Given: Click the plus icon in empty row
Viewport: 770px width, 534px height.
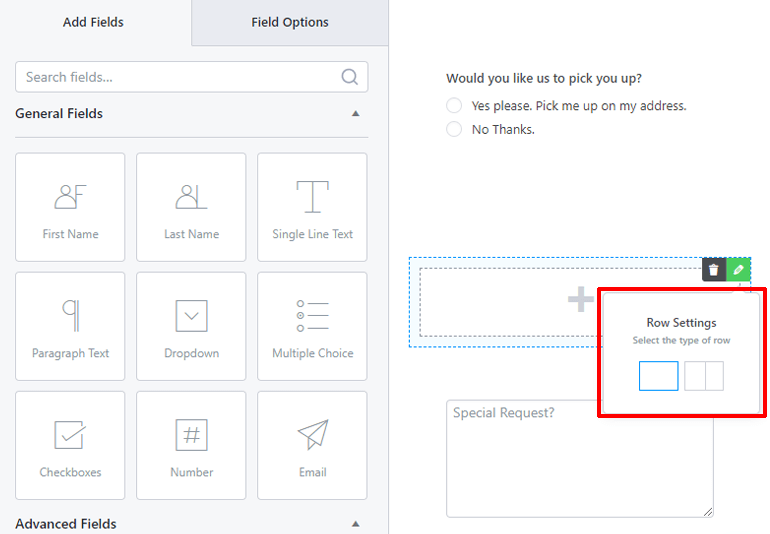Looking at the screenshot, I should [x=580, y=299].
